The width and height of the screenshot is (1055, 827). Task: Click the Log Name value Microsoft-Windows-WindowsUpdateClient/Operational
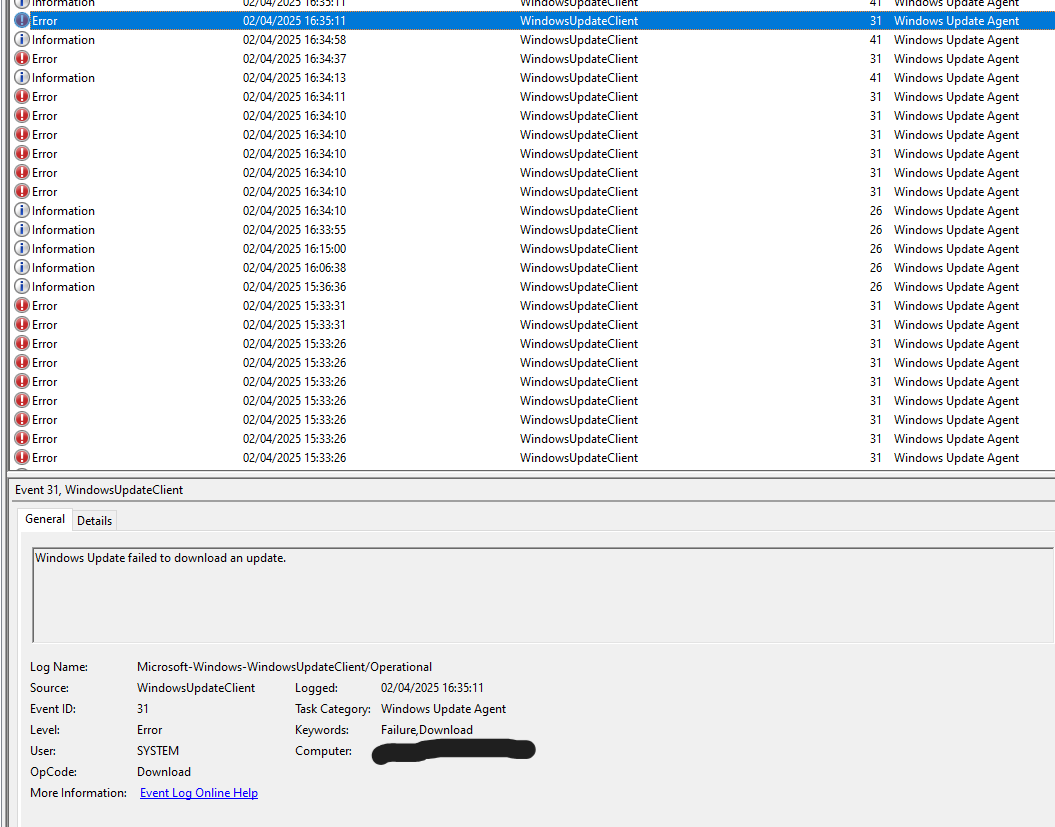284,667
